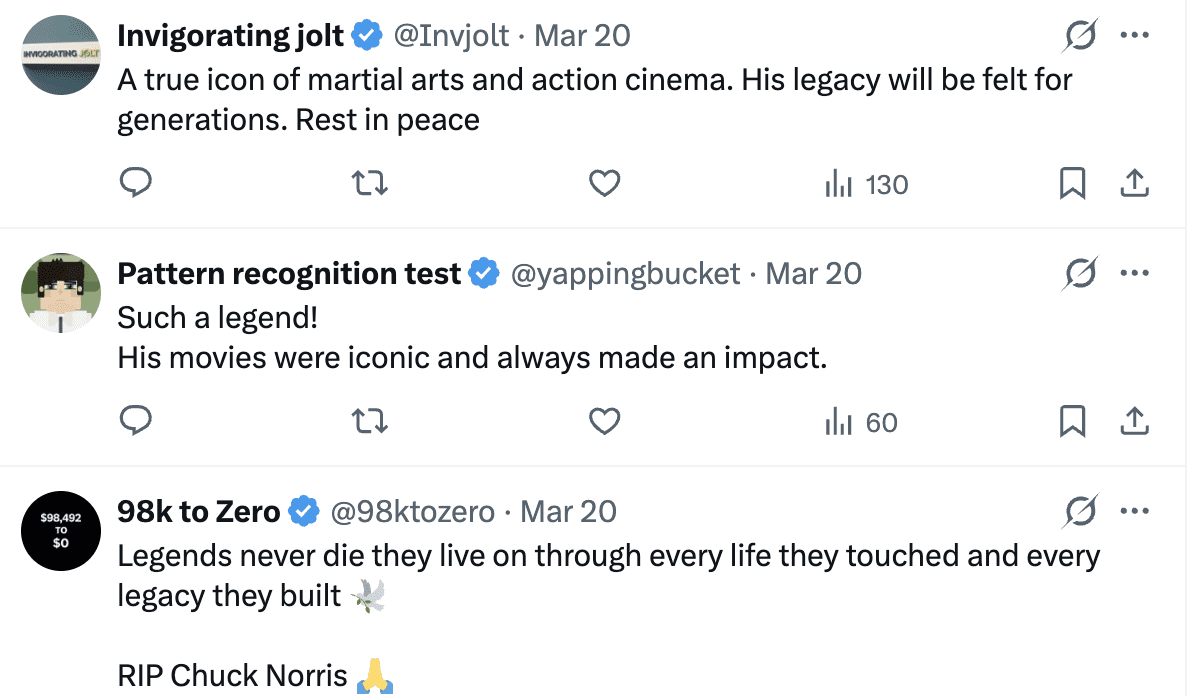The width and height of the screenshot is (1188, 696).
Task: Reply to the Pattern recognition test post
Action: point(135,422)
